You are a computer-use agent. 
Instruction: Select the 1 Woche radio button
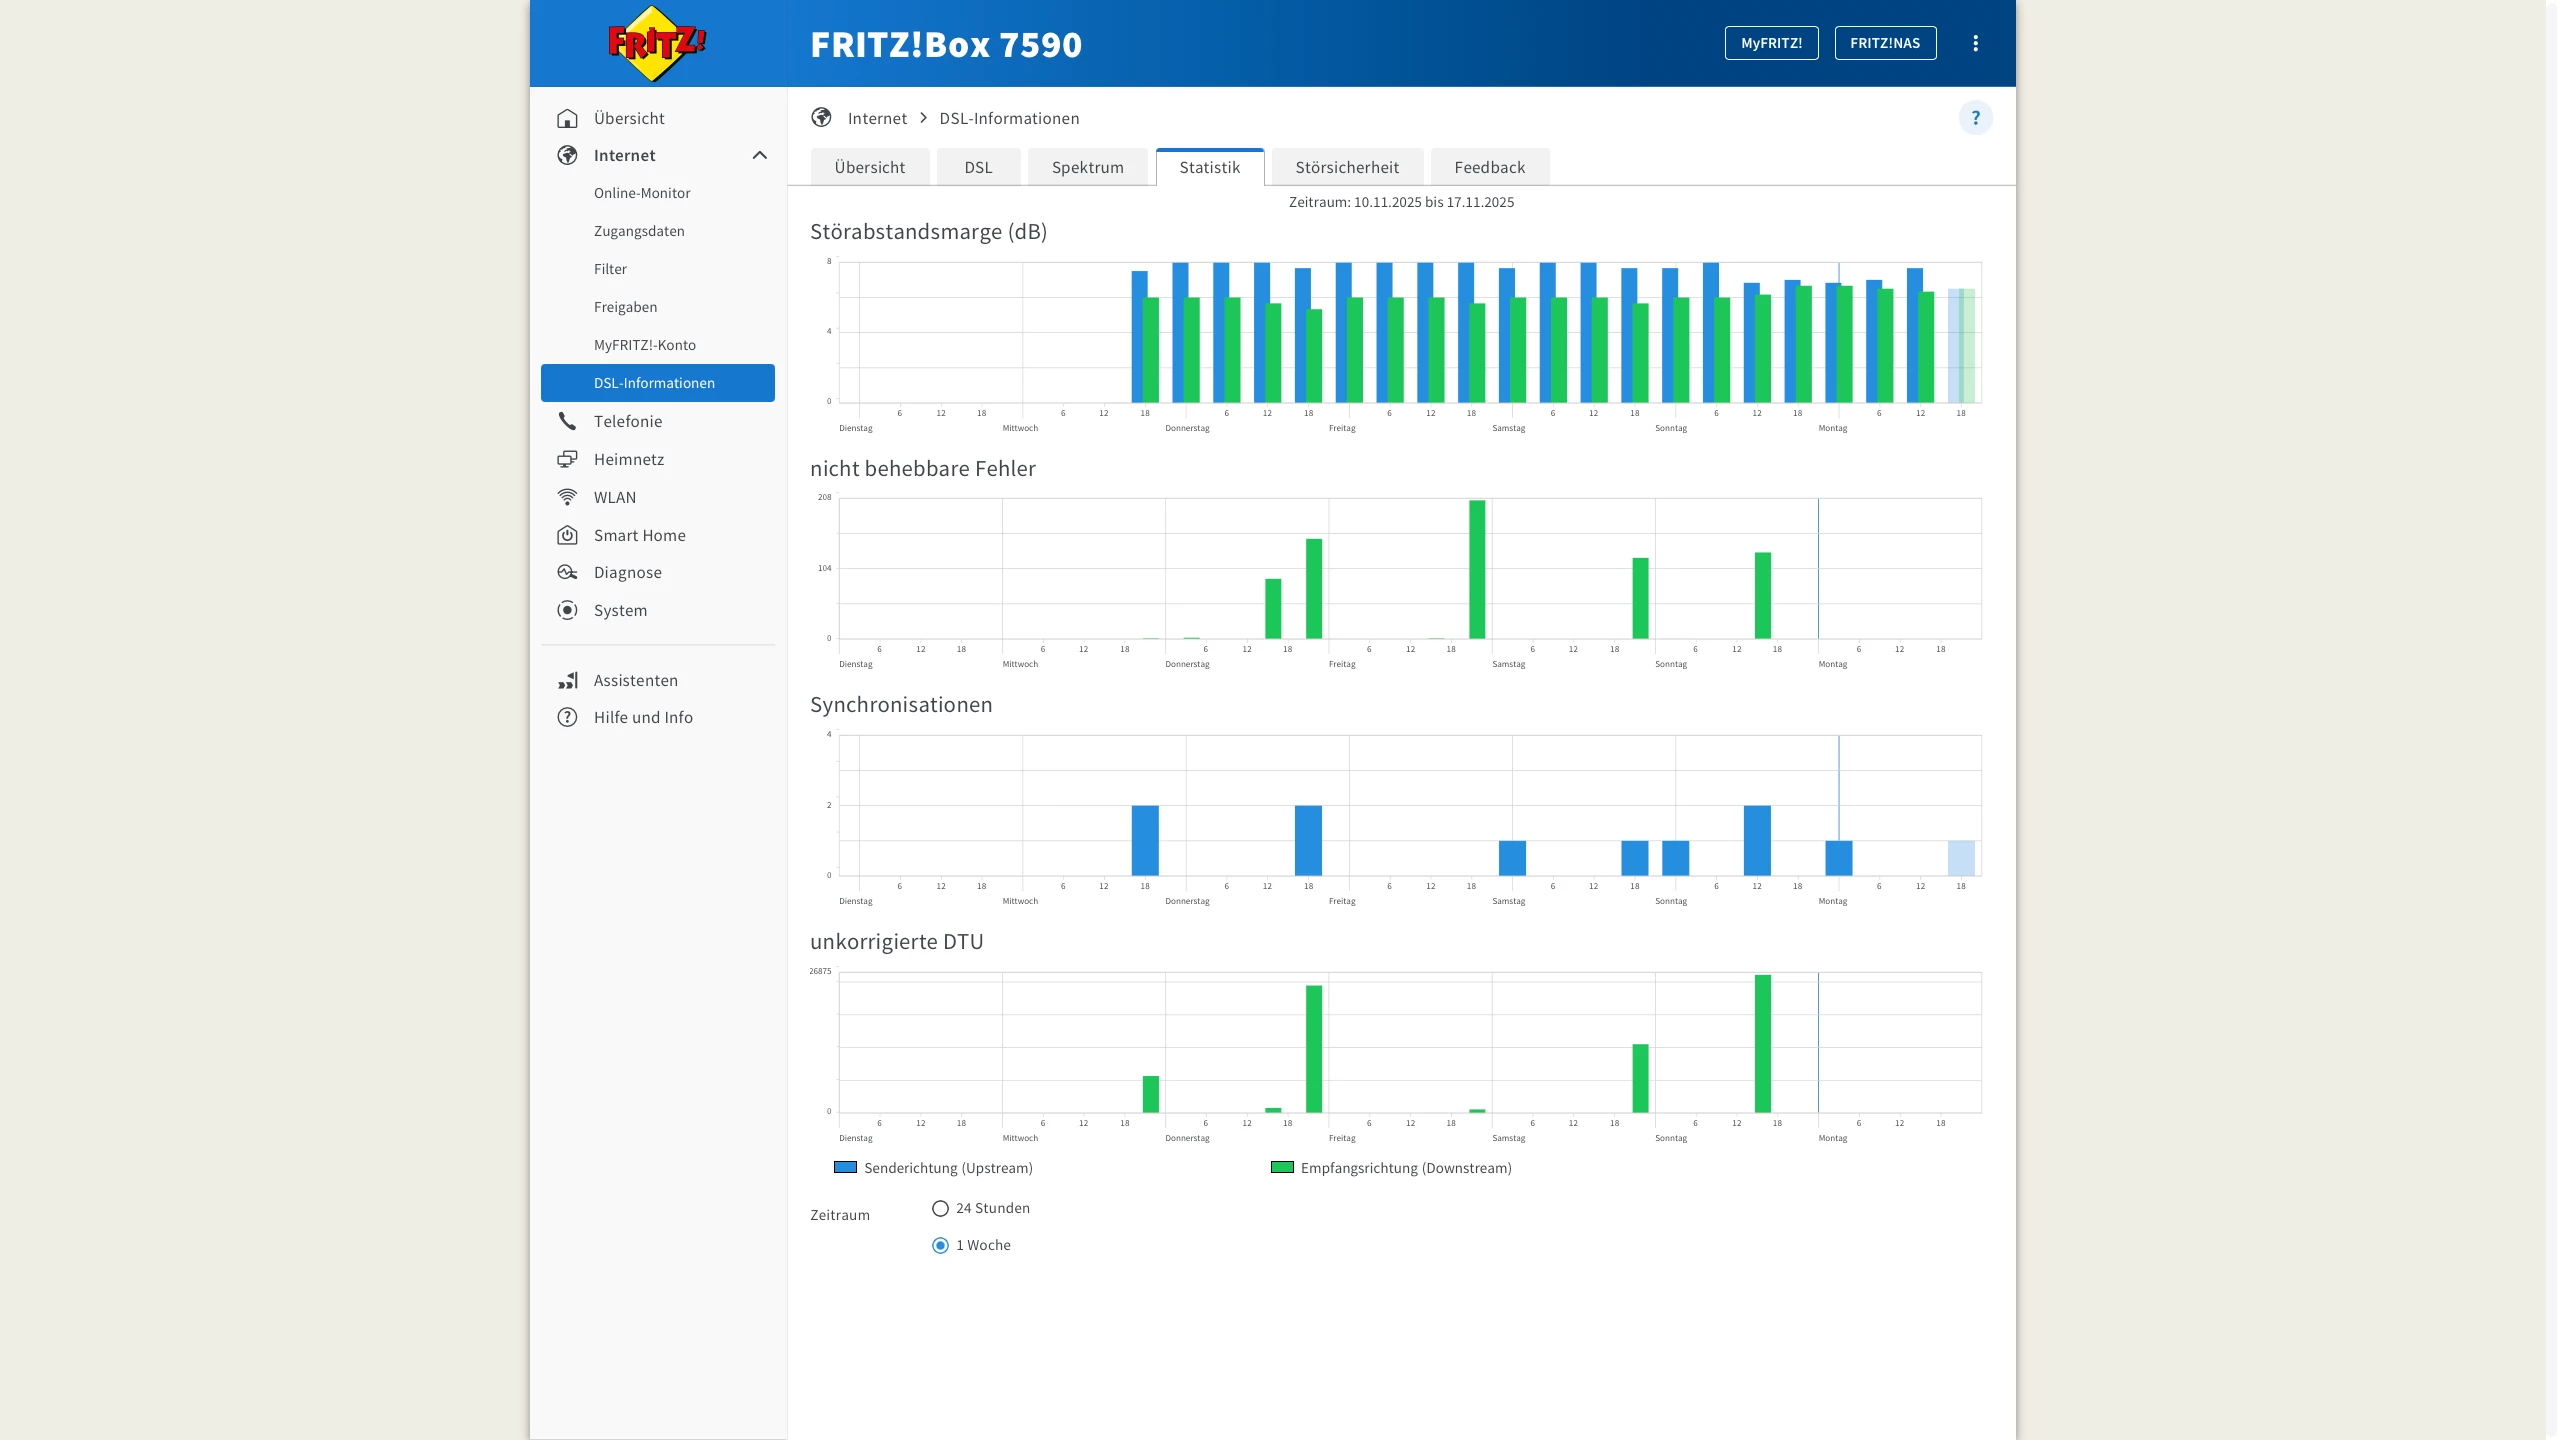click(940, 1245)
